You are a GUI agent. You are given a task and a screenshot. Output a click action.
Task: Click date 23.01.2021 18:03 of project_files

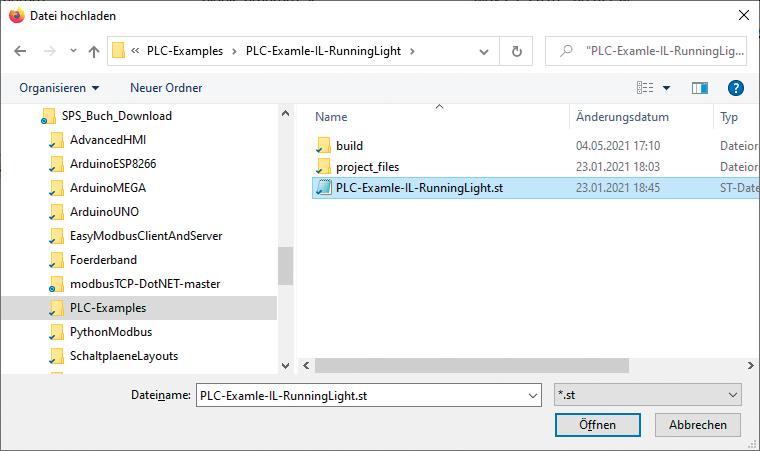[x=618, y=167]
